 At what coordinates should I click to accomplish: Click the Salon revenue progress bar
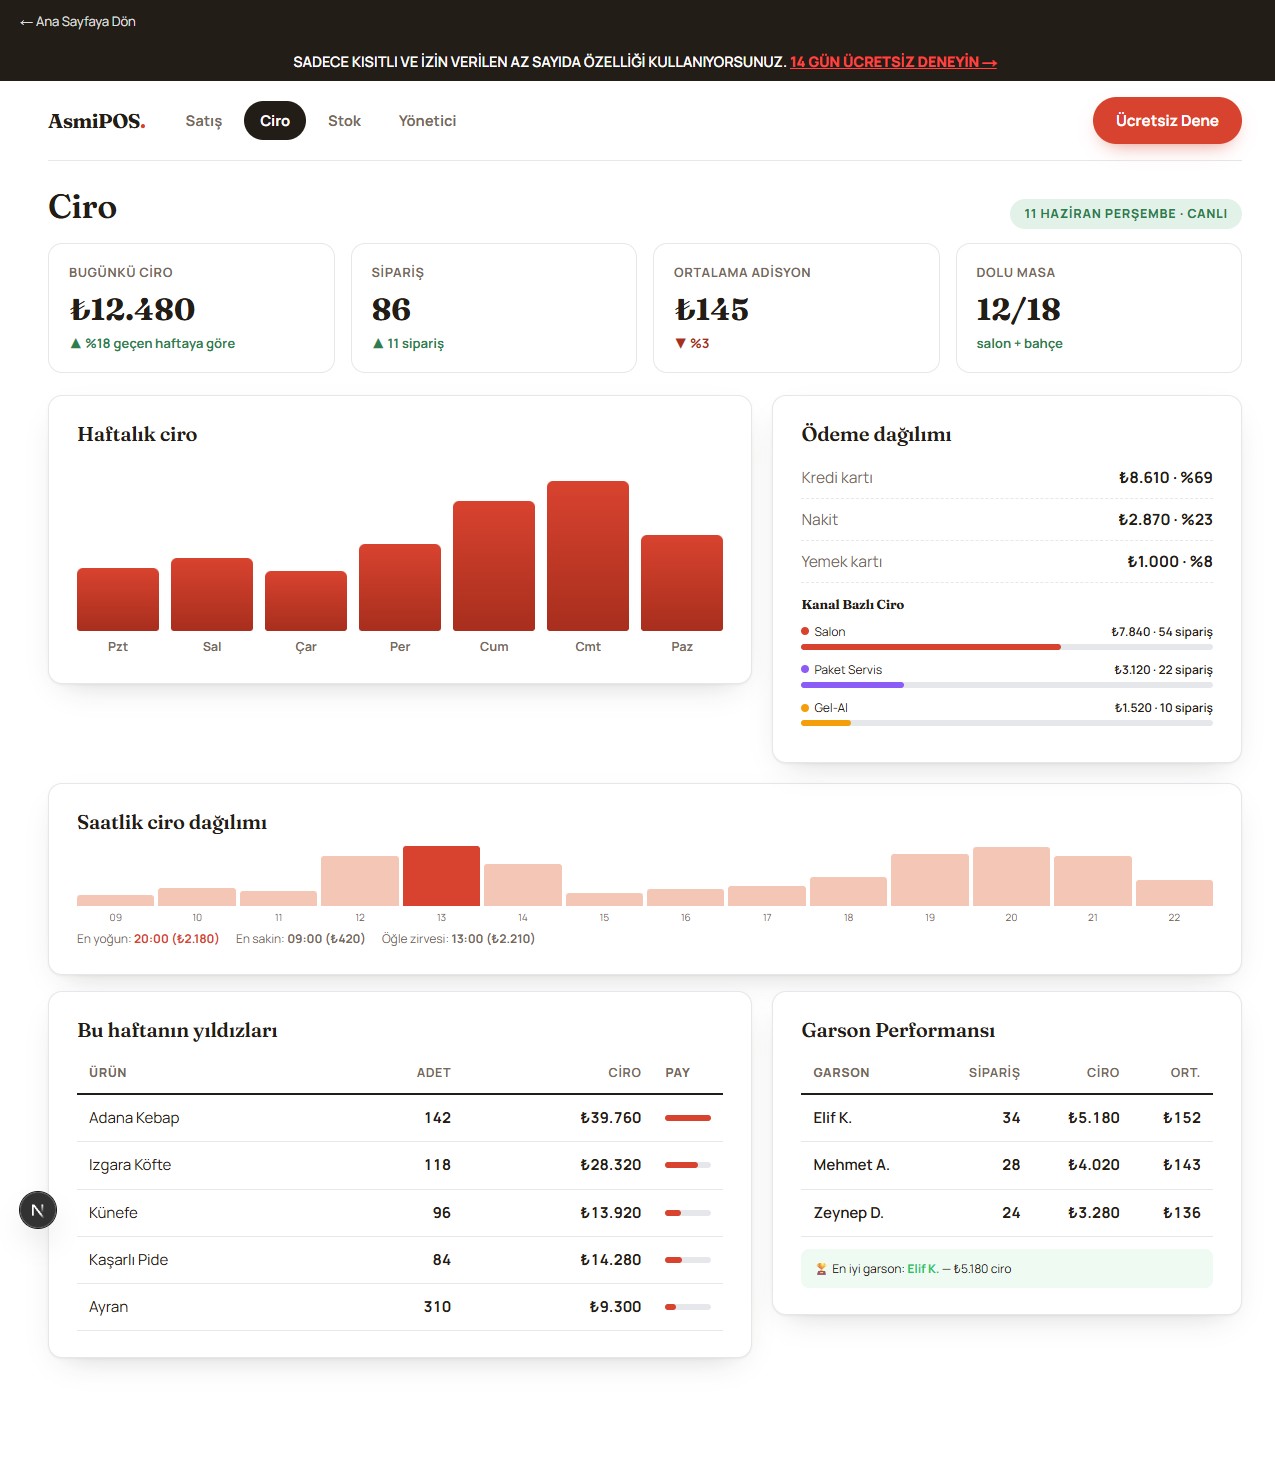point(1007,647)
